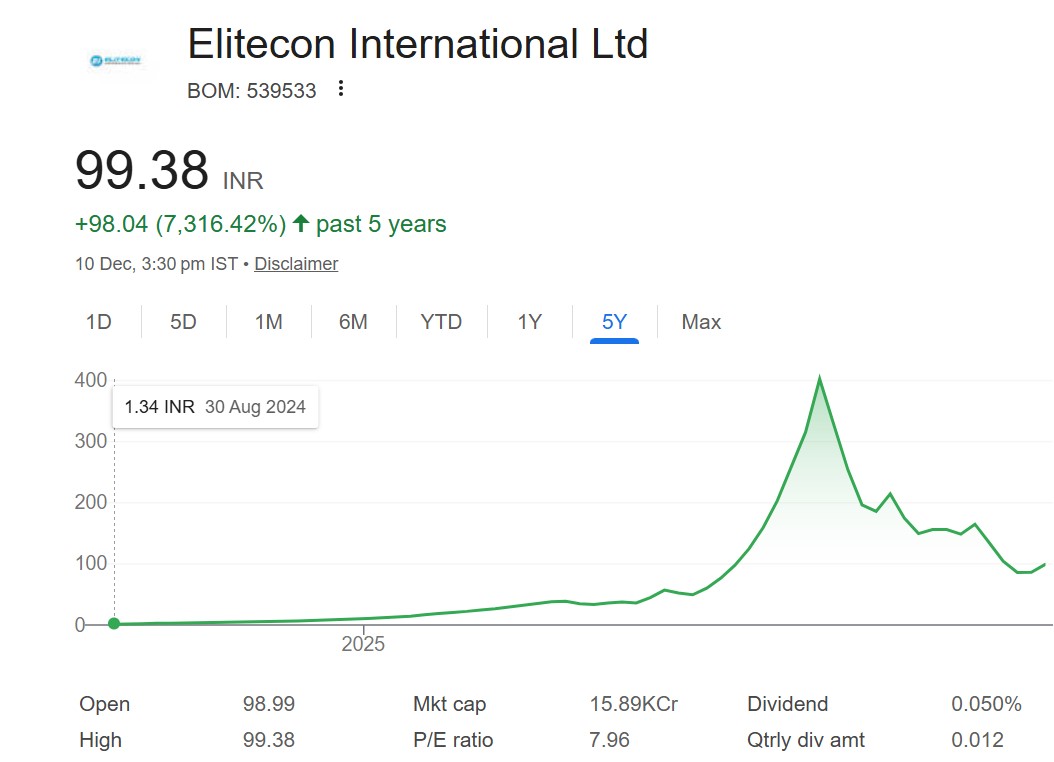Click the green upward arrow icon
Screen dimensions: 1054x762
(301, 224)
